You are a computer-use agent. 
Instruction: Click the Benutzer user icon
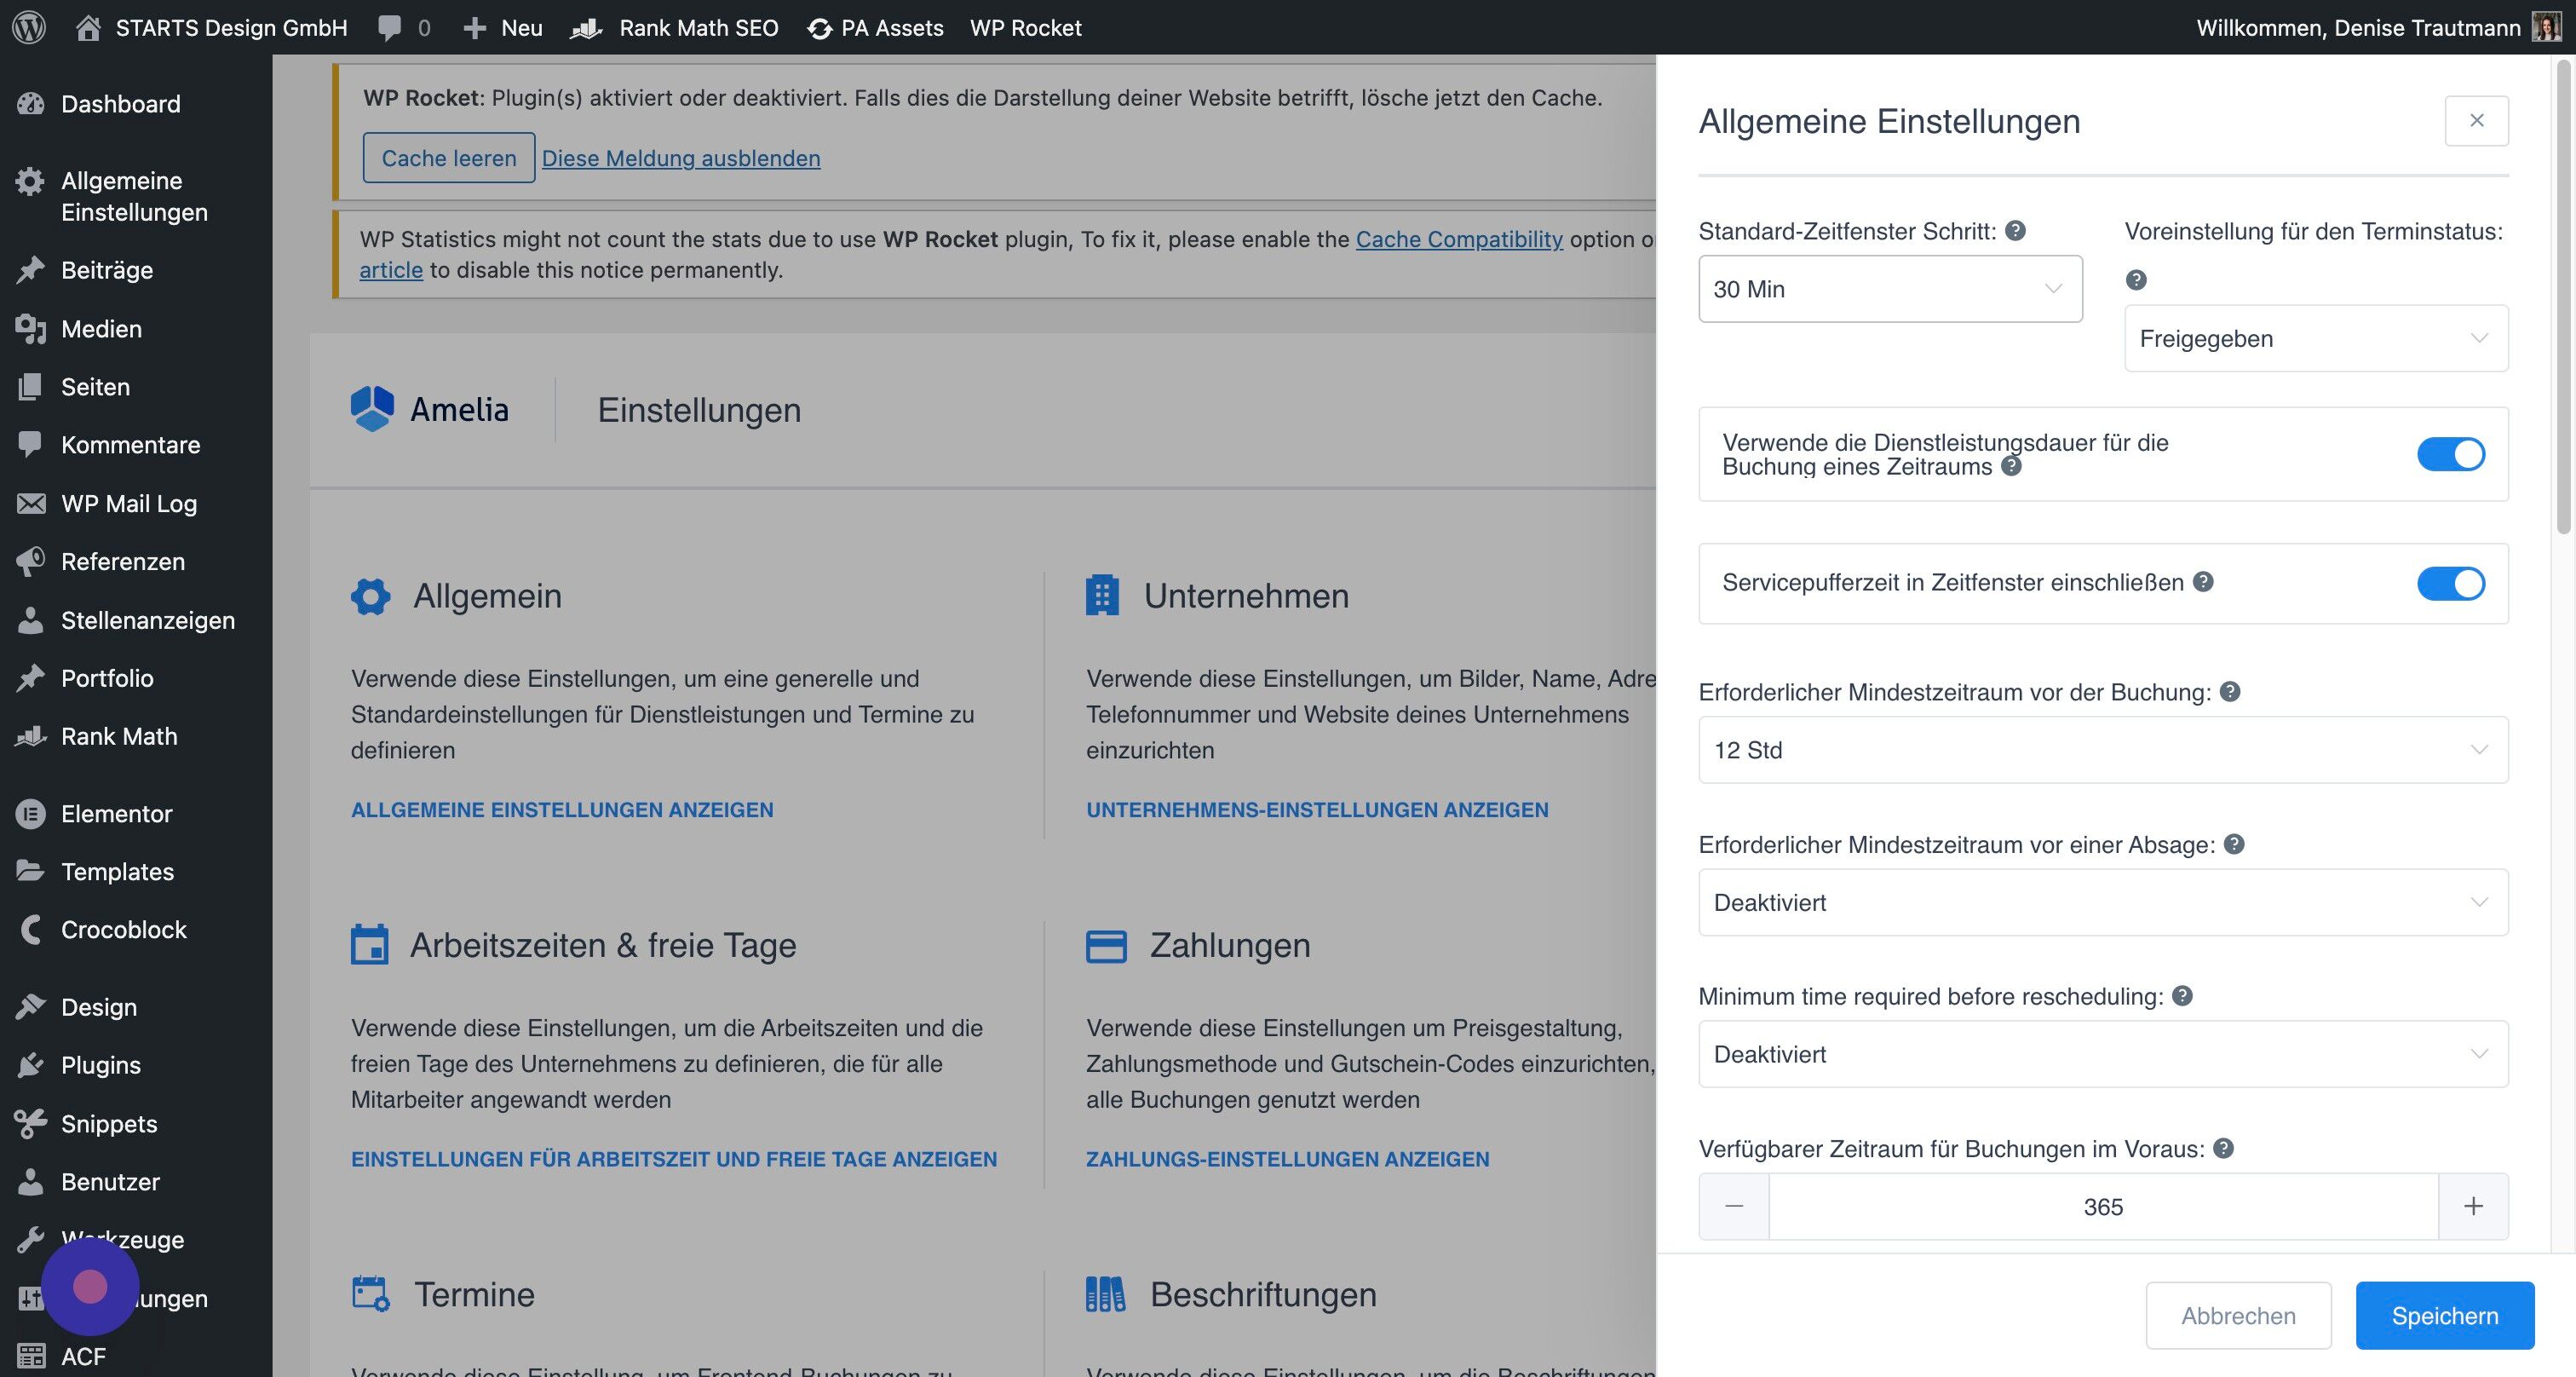pos(31,1182)
